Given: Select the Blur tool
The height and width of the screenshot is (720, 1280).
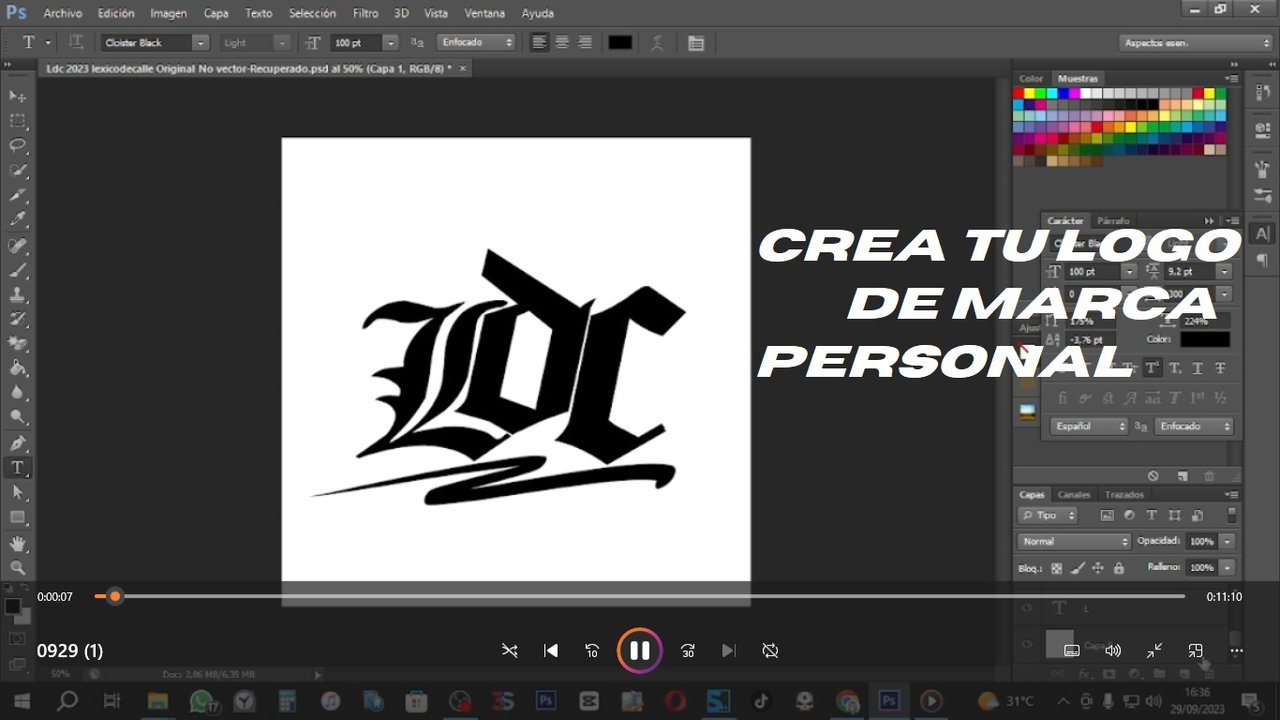Looking at the screenshot, I should 17,393.
